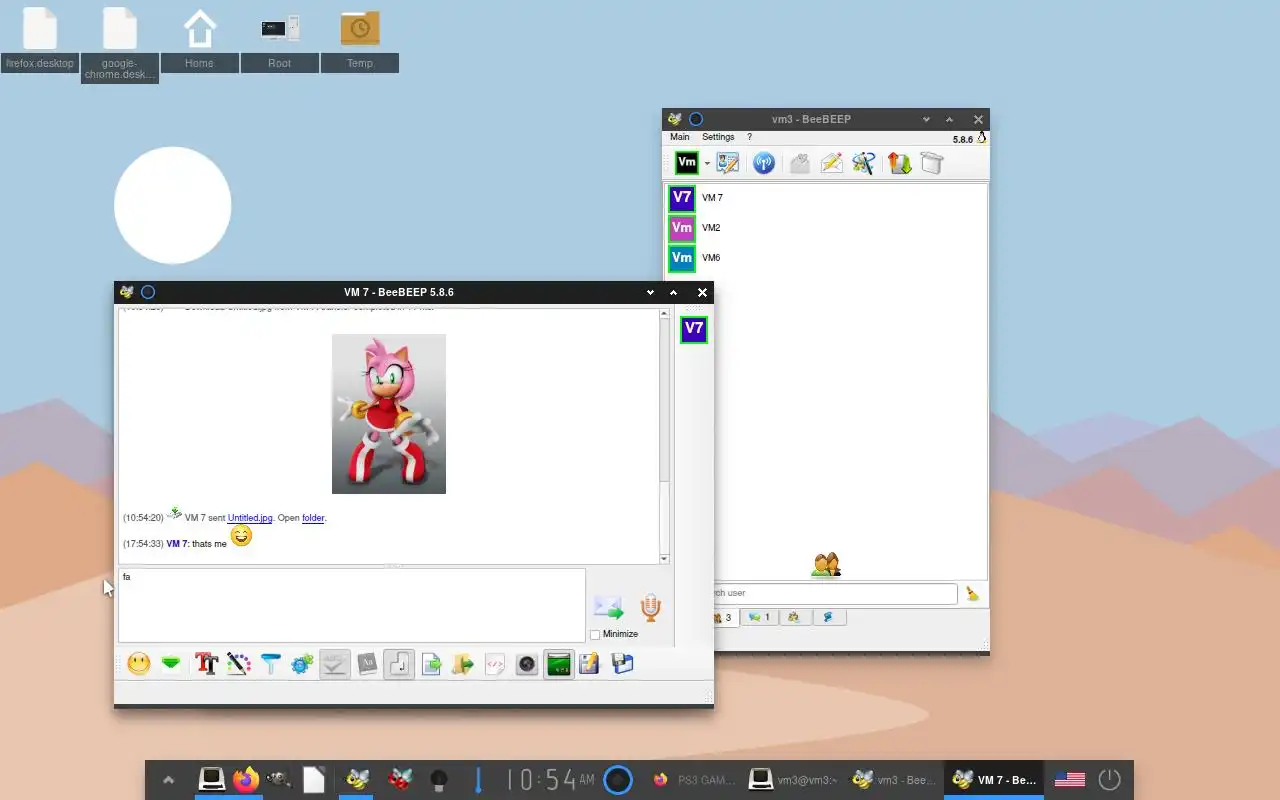Click the pink hedgehog image in chat
Image resolution: width=1280 pixels, height=800 pixels.
tap(389, 414)
